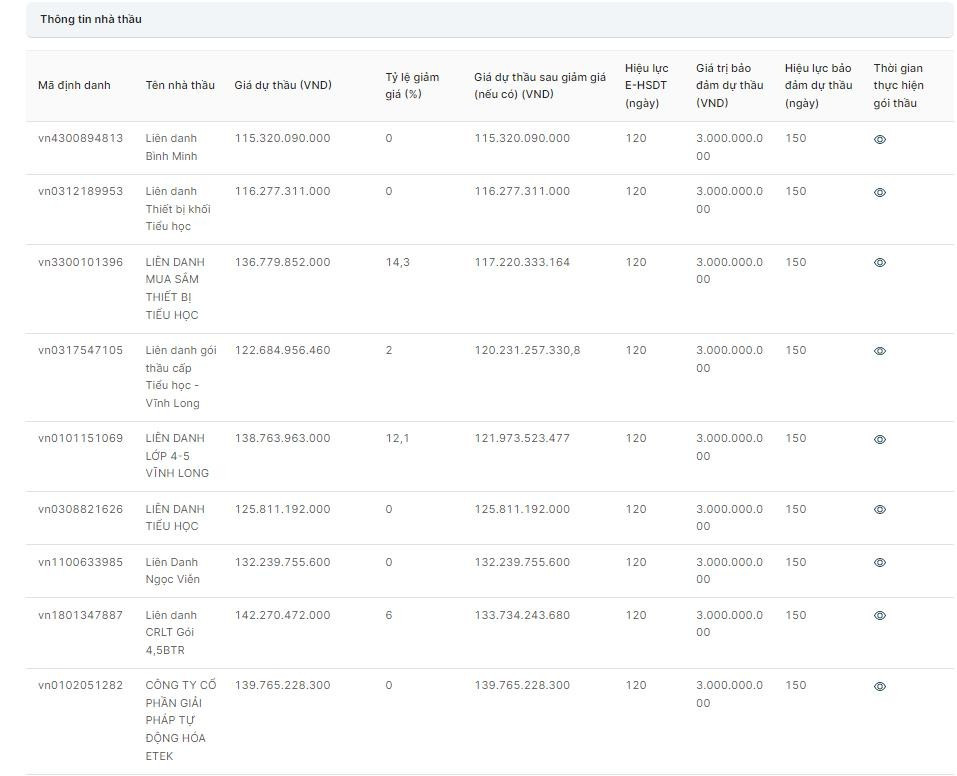Viewport: 957px width, 776px height.
Task: Select contractor ID vn1801347887
Action: [x=81, y=615]
